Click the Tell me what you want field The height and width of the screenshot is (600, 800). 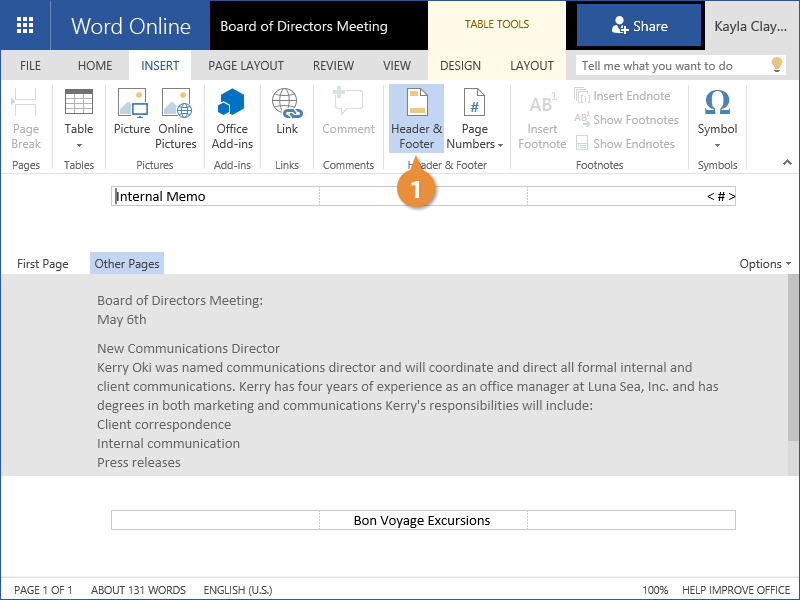[668, 66]
